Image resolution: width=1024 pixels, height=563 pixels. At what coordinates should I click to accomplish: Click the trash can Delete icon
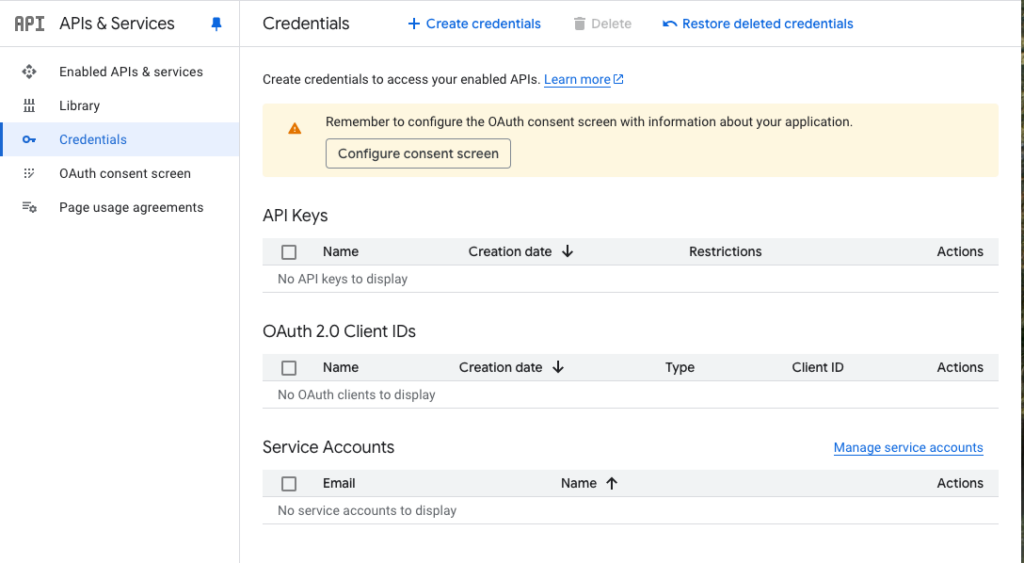coord(579,24)
